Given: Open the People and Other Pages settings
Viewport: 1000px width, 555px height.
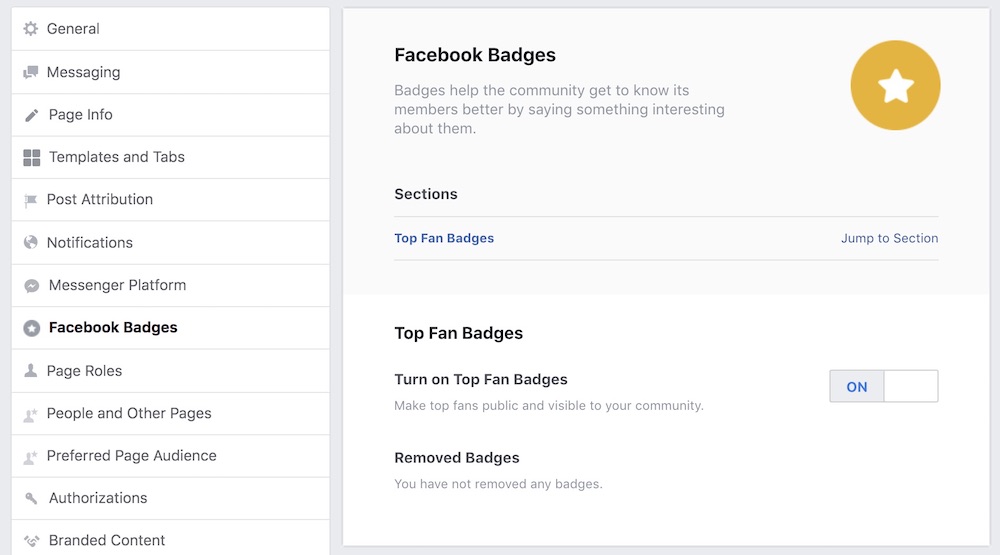Looking at the screenshot, I should [x=170, y=413].
